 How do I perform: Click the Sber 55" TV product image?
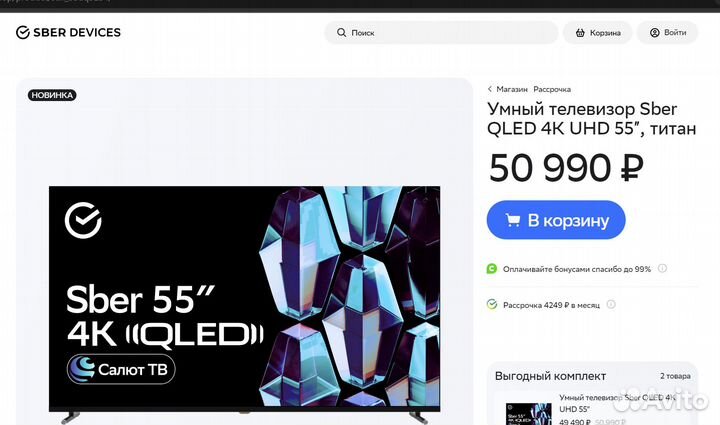pyautogui.click(x=244, y=303)
